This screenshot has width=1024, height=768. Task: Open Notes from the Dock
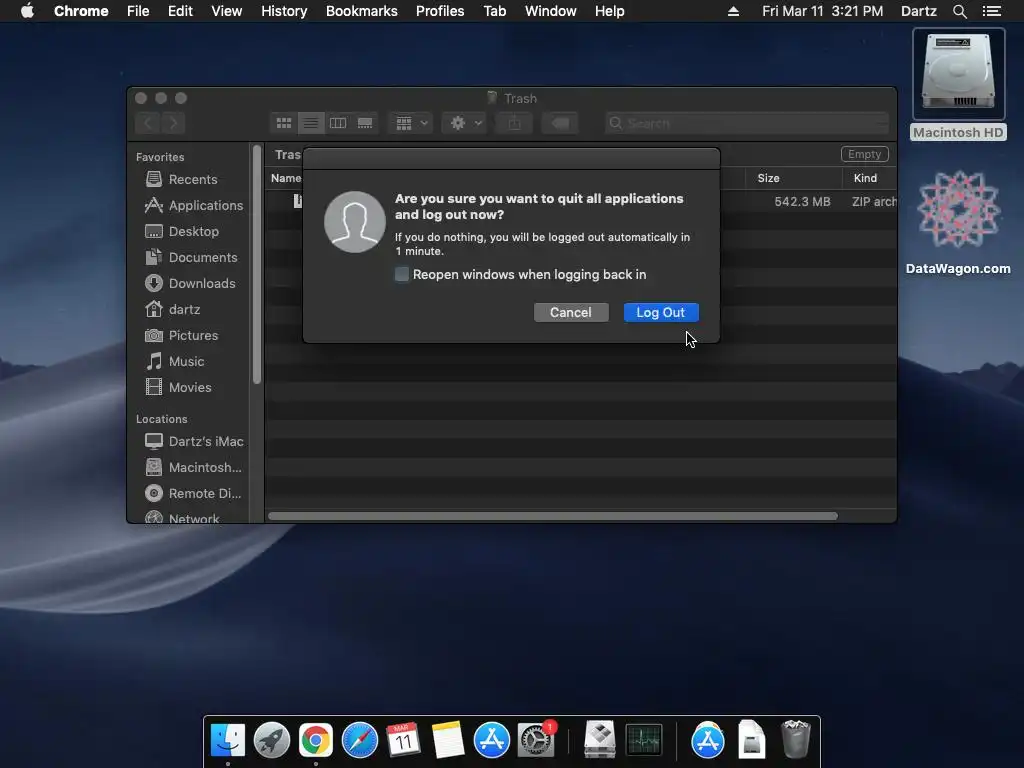point(448,740)
